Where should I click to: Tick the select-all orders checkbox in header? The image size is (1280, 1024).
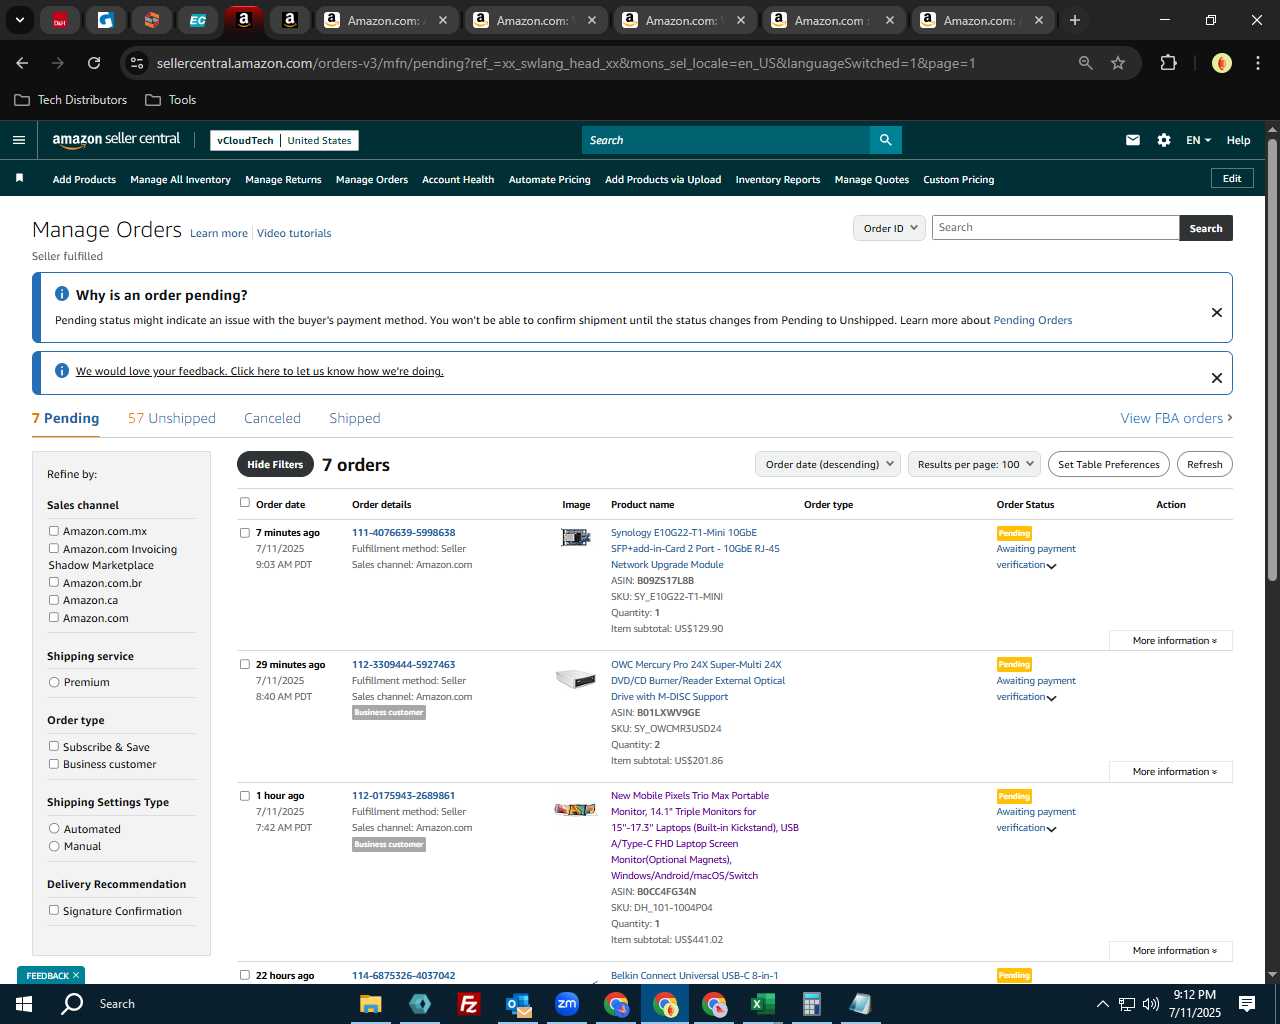(245, 503)
